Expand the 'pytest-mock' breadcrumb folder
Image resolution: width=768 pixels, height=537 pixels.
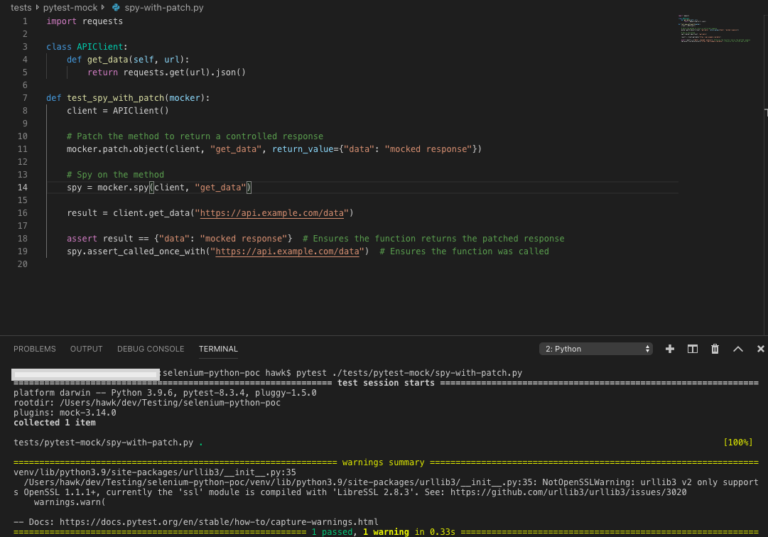point(70,8)
